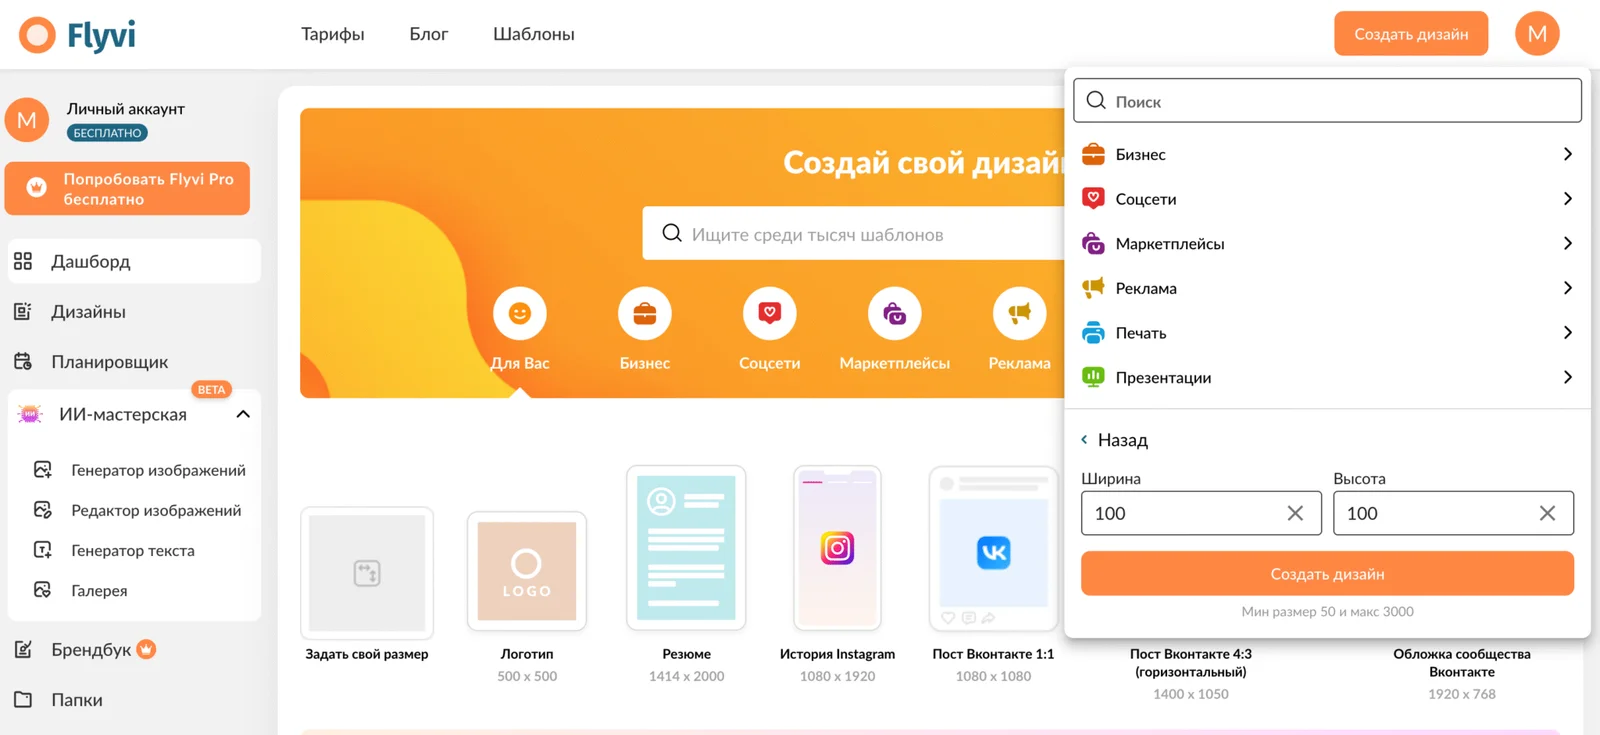This screenshot has width=1600, height=735.
Task: Select the Маркетплейсы basket icon in the banner
Action: tap(895, 313)
